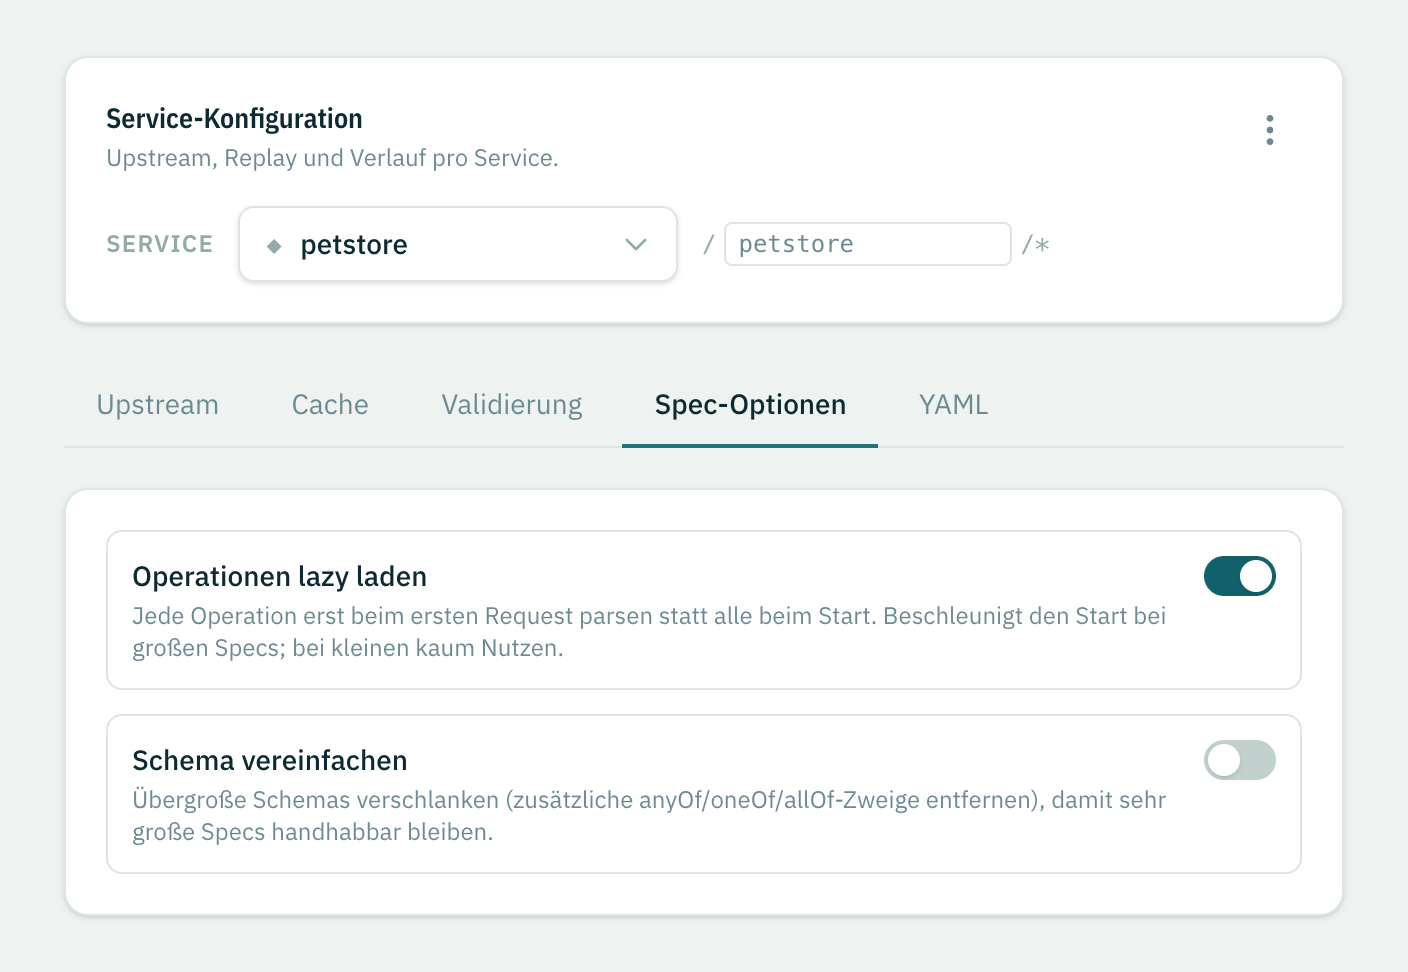The width and height of the screenshot is (1408, 972).
Task: Click the 'Upstream, Replay und Verlauf' subtitle
Action: point(332,158)
